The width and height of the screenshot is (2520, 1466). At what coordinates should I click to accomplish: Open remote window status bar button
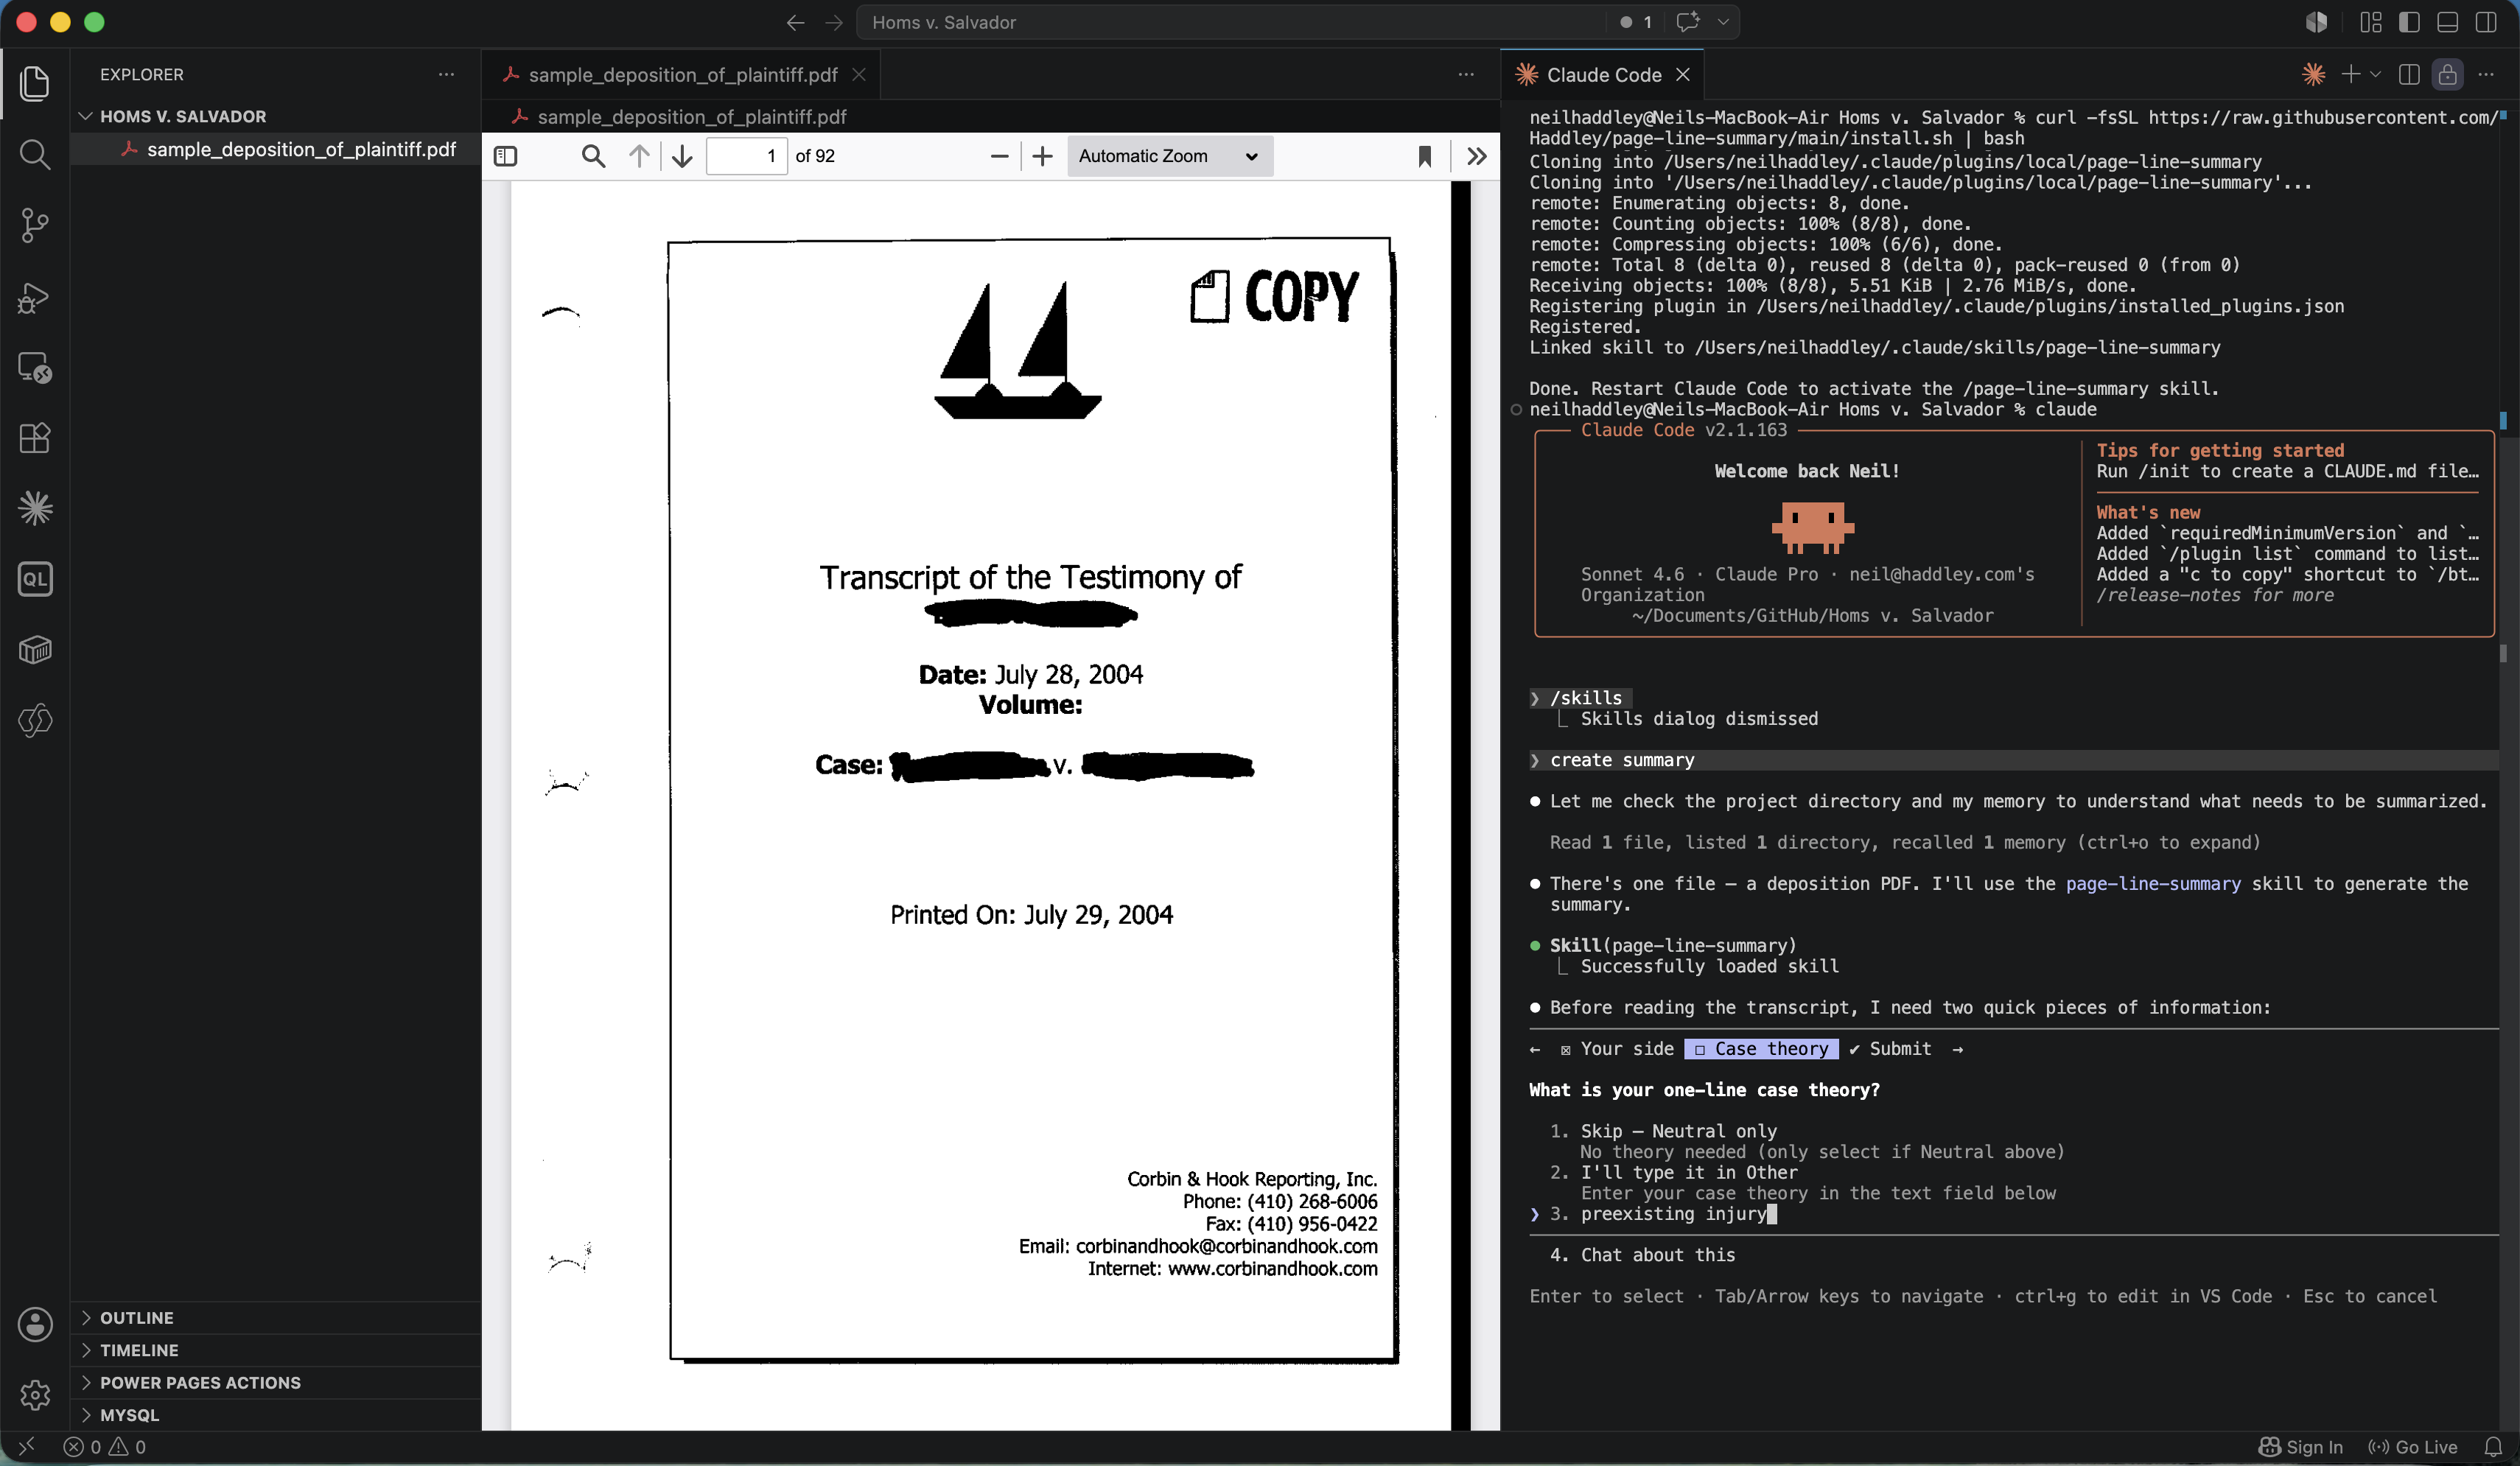26,1447
